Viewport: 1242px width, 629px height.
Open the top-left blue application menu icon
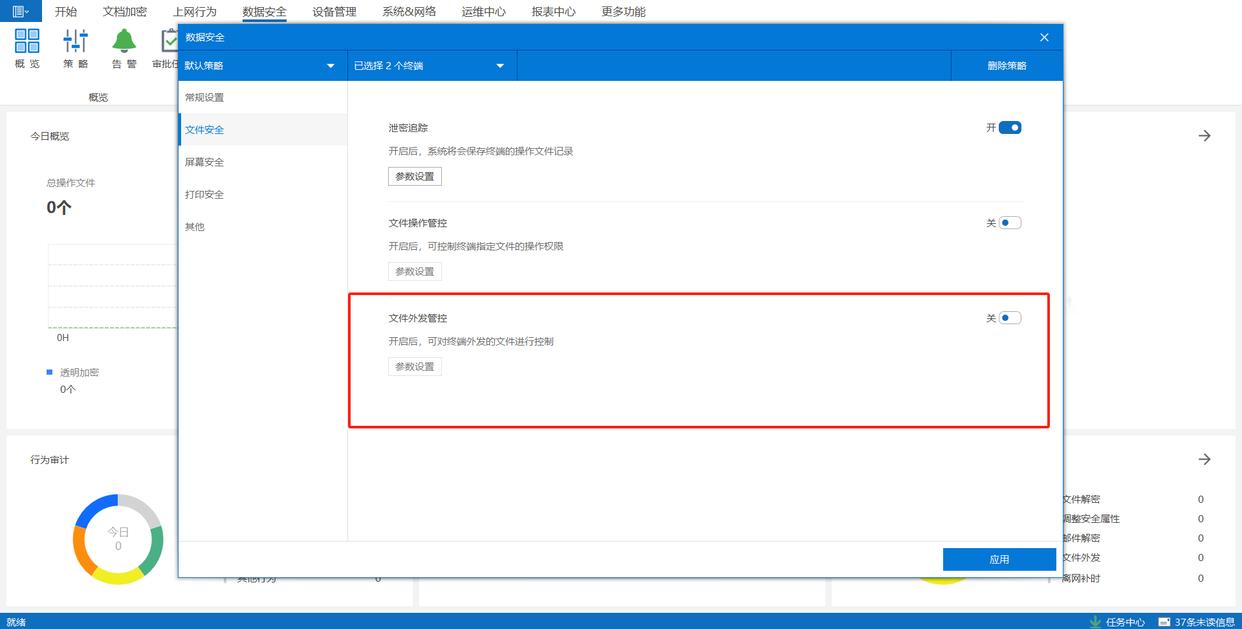coord(20,11)
